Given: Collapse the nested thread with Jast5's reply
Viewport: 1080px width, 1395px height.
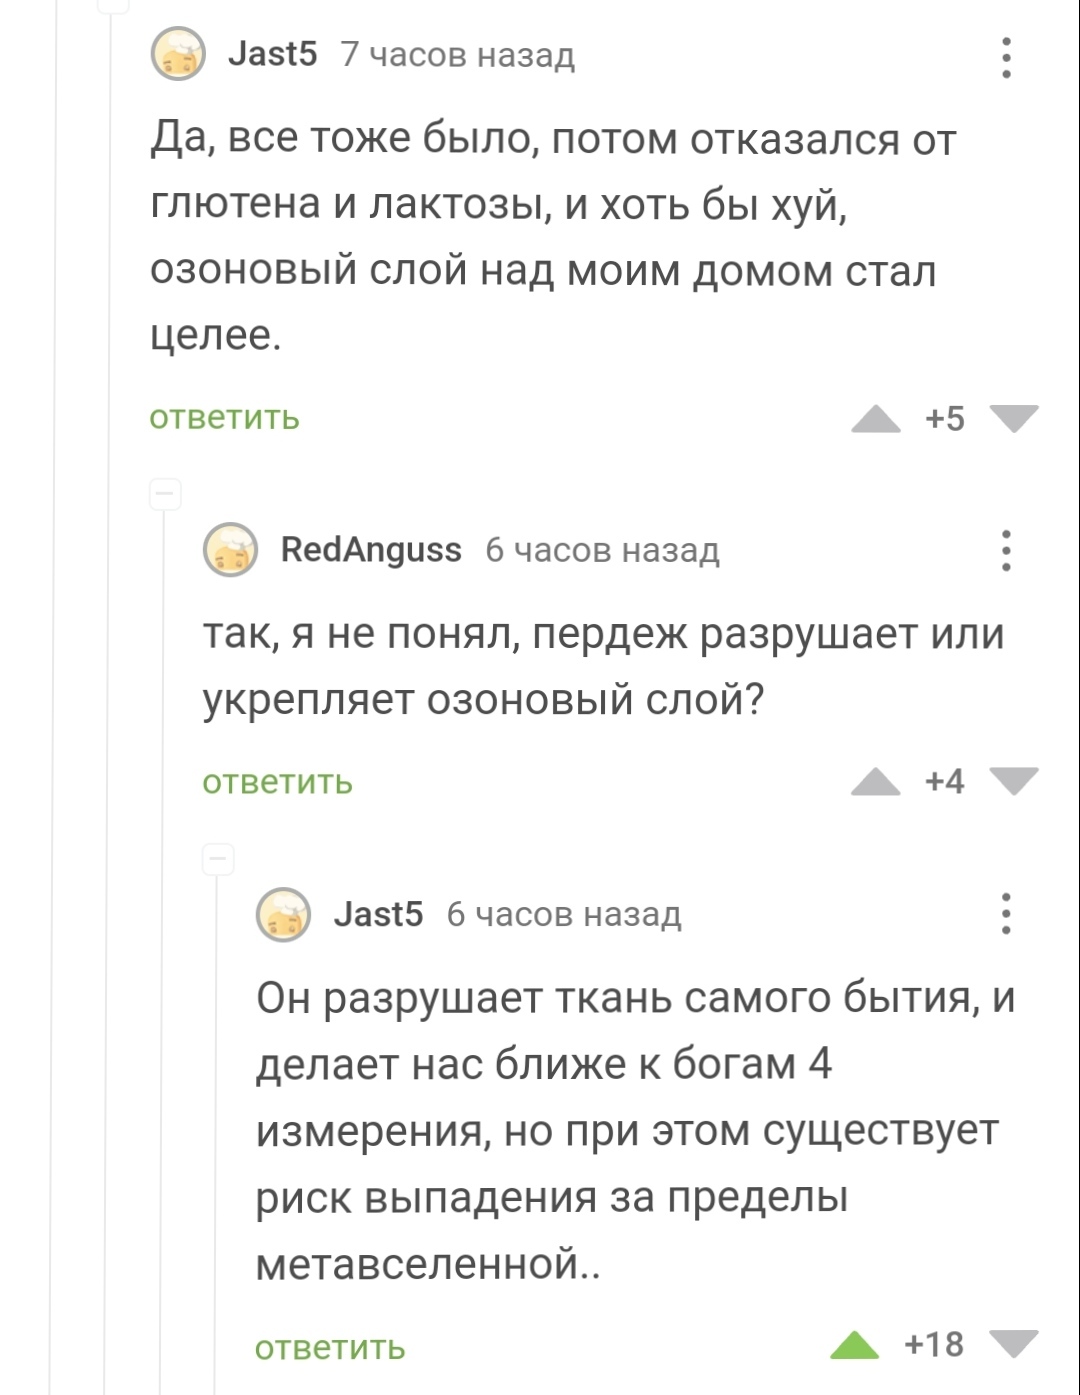Looking at the screenshot, I should 219,858.
